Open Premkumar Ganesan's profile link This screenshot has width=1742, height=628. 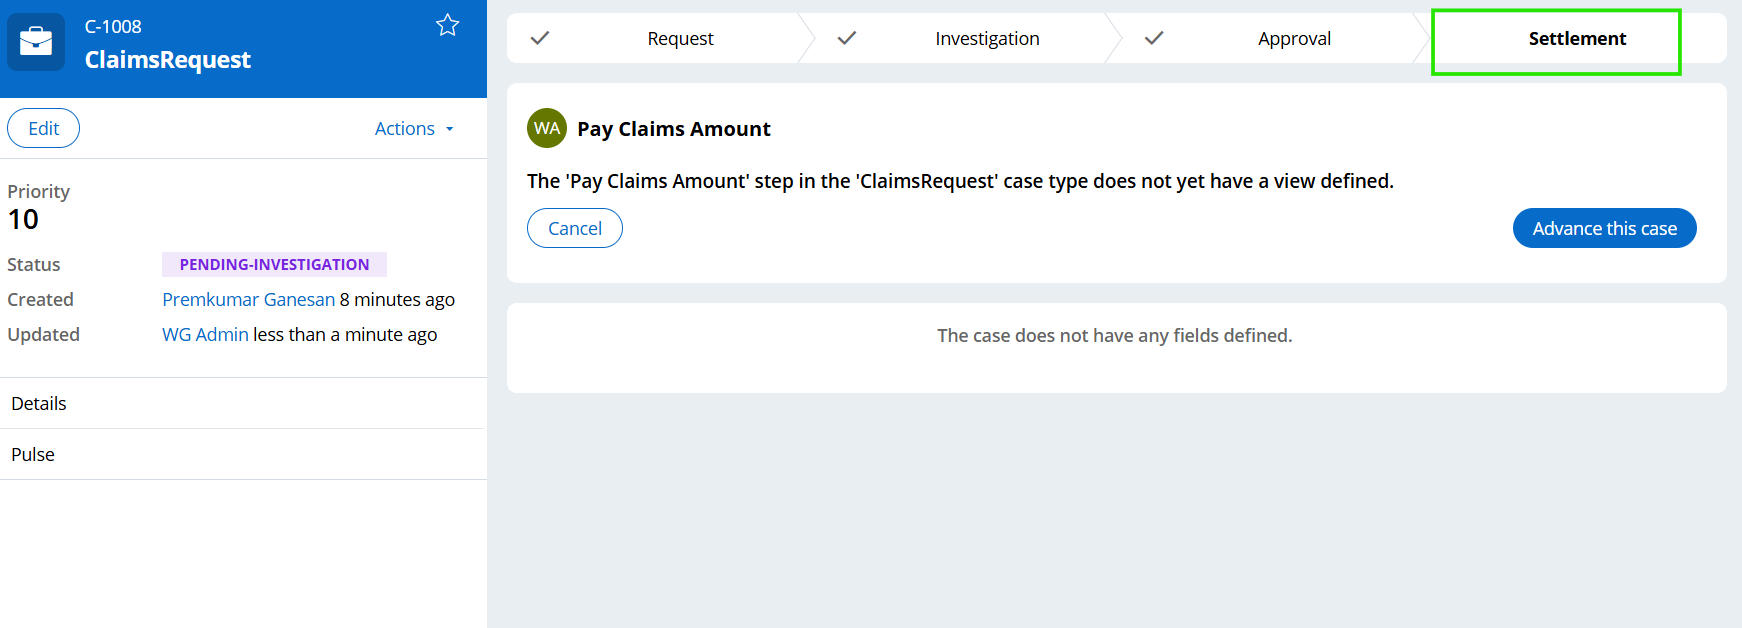[248, 299]
